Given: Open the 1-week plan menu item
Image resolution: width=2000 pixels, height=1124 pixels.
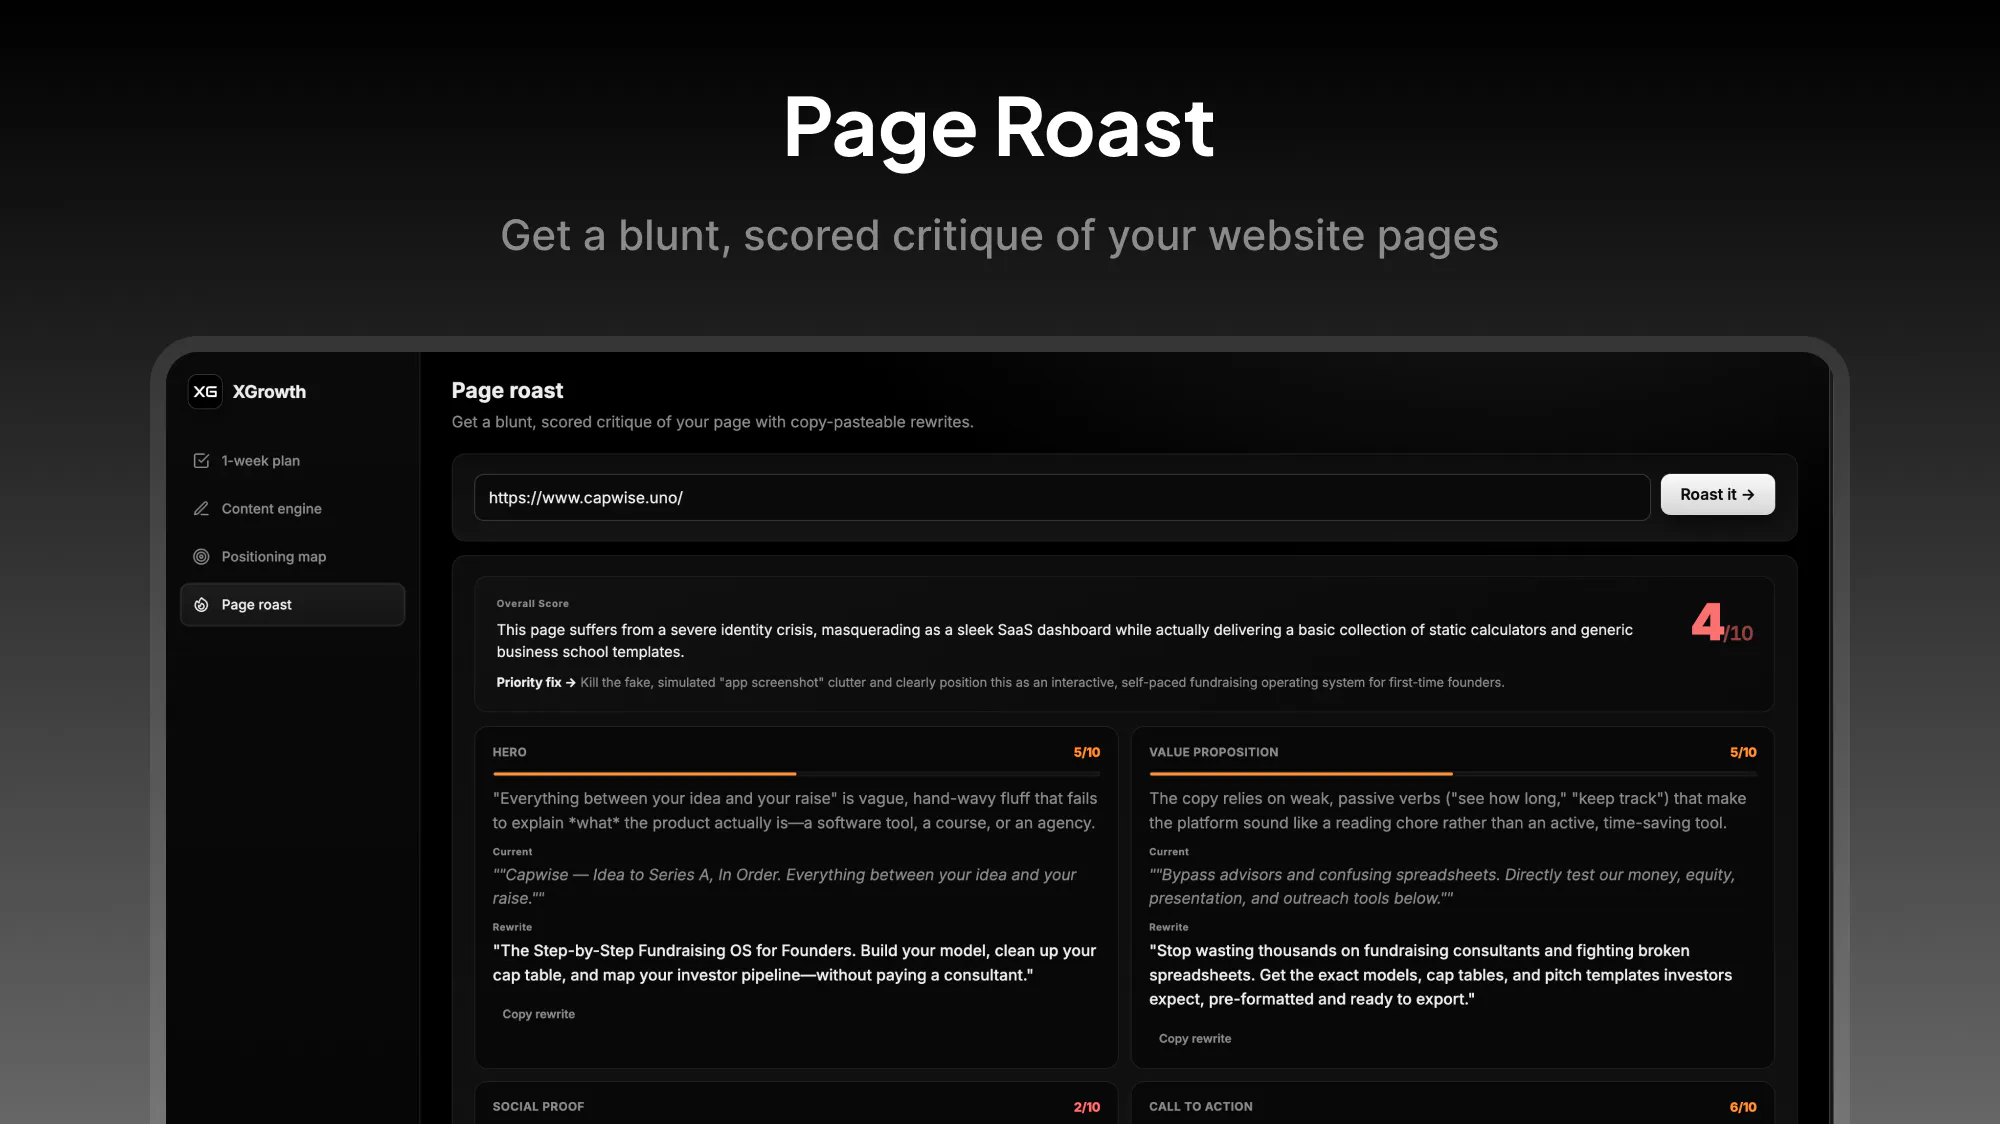Looking at the screenshot, I should pyautogui.click(x=292, y=461).
